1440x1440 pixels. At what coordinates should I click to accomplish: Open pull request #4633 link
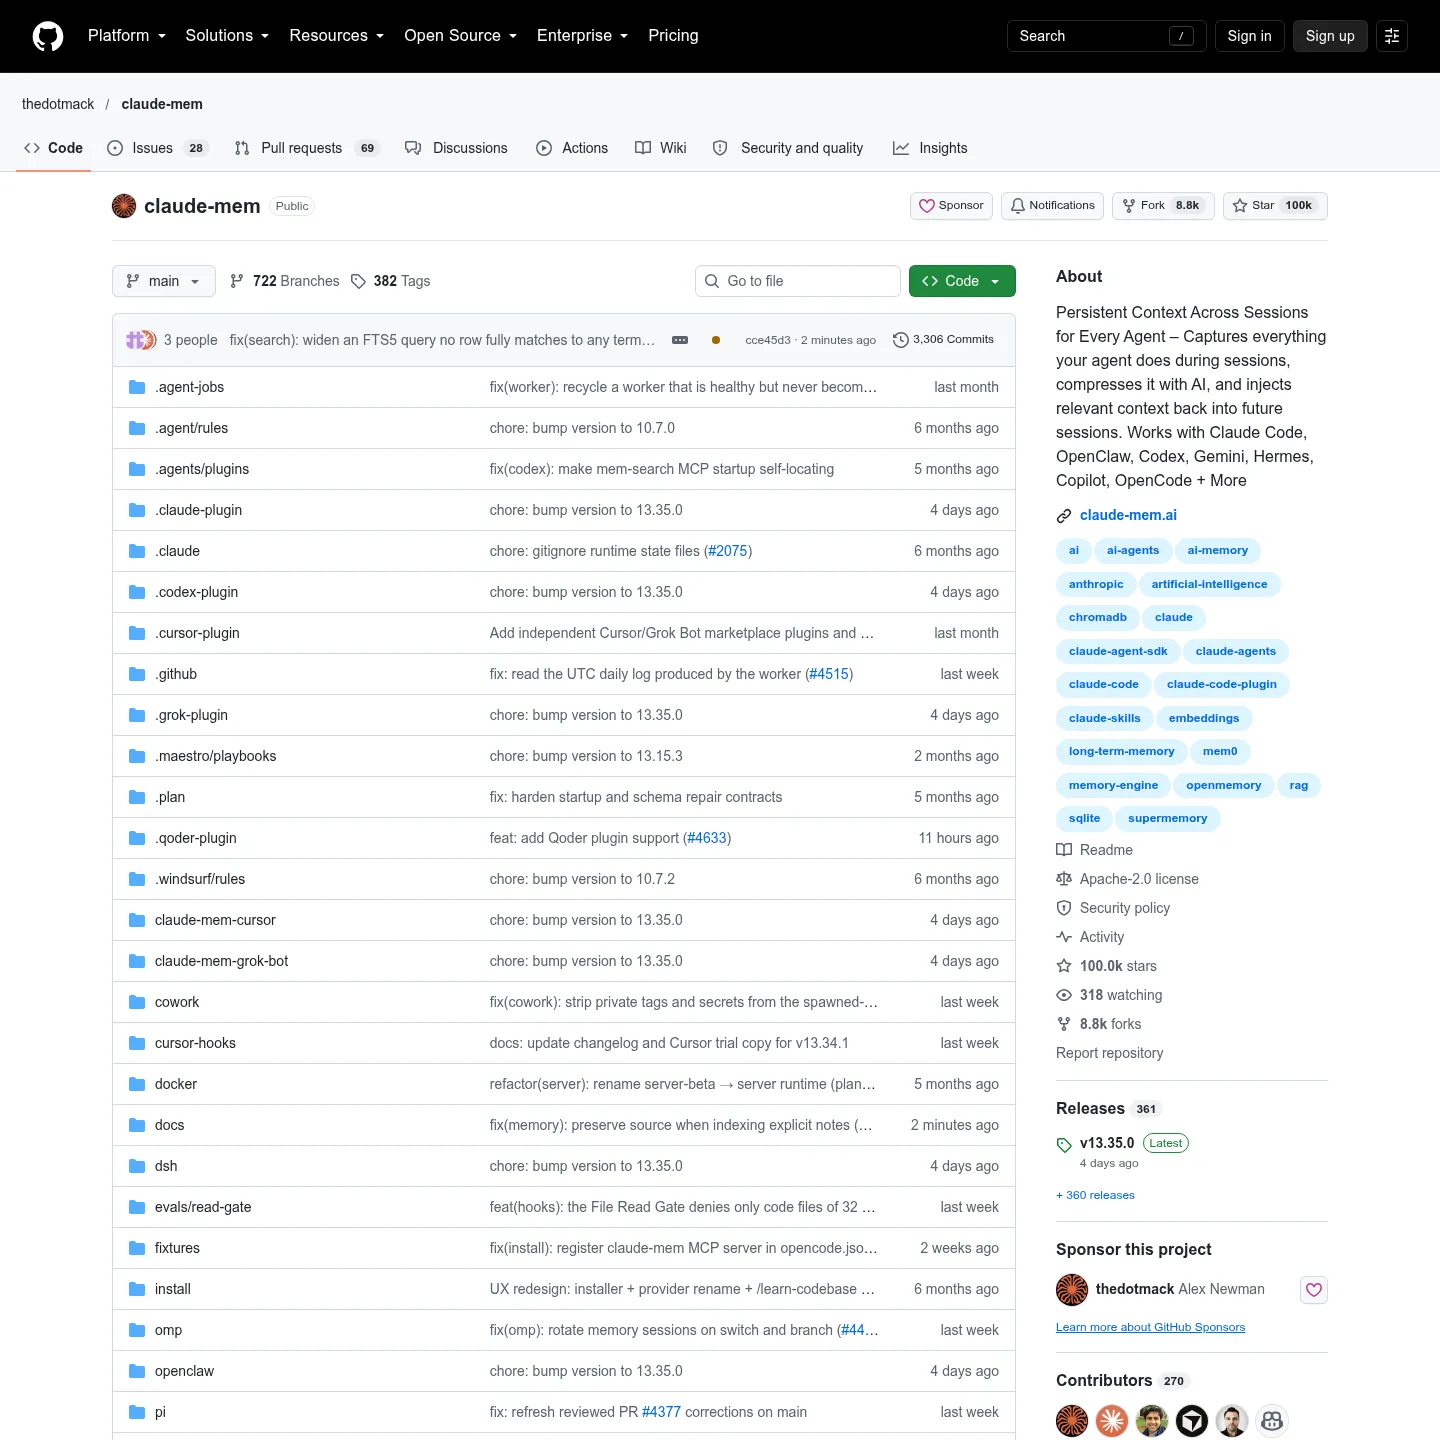[x=707, y=838]
